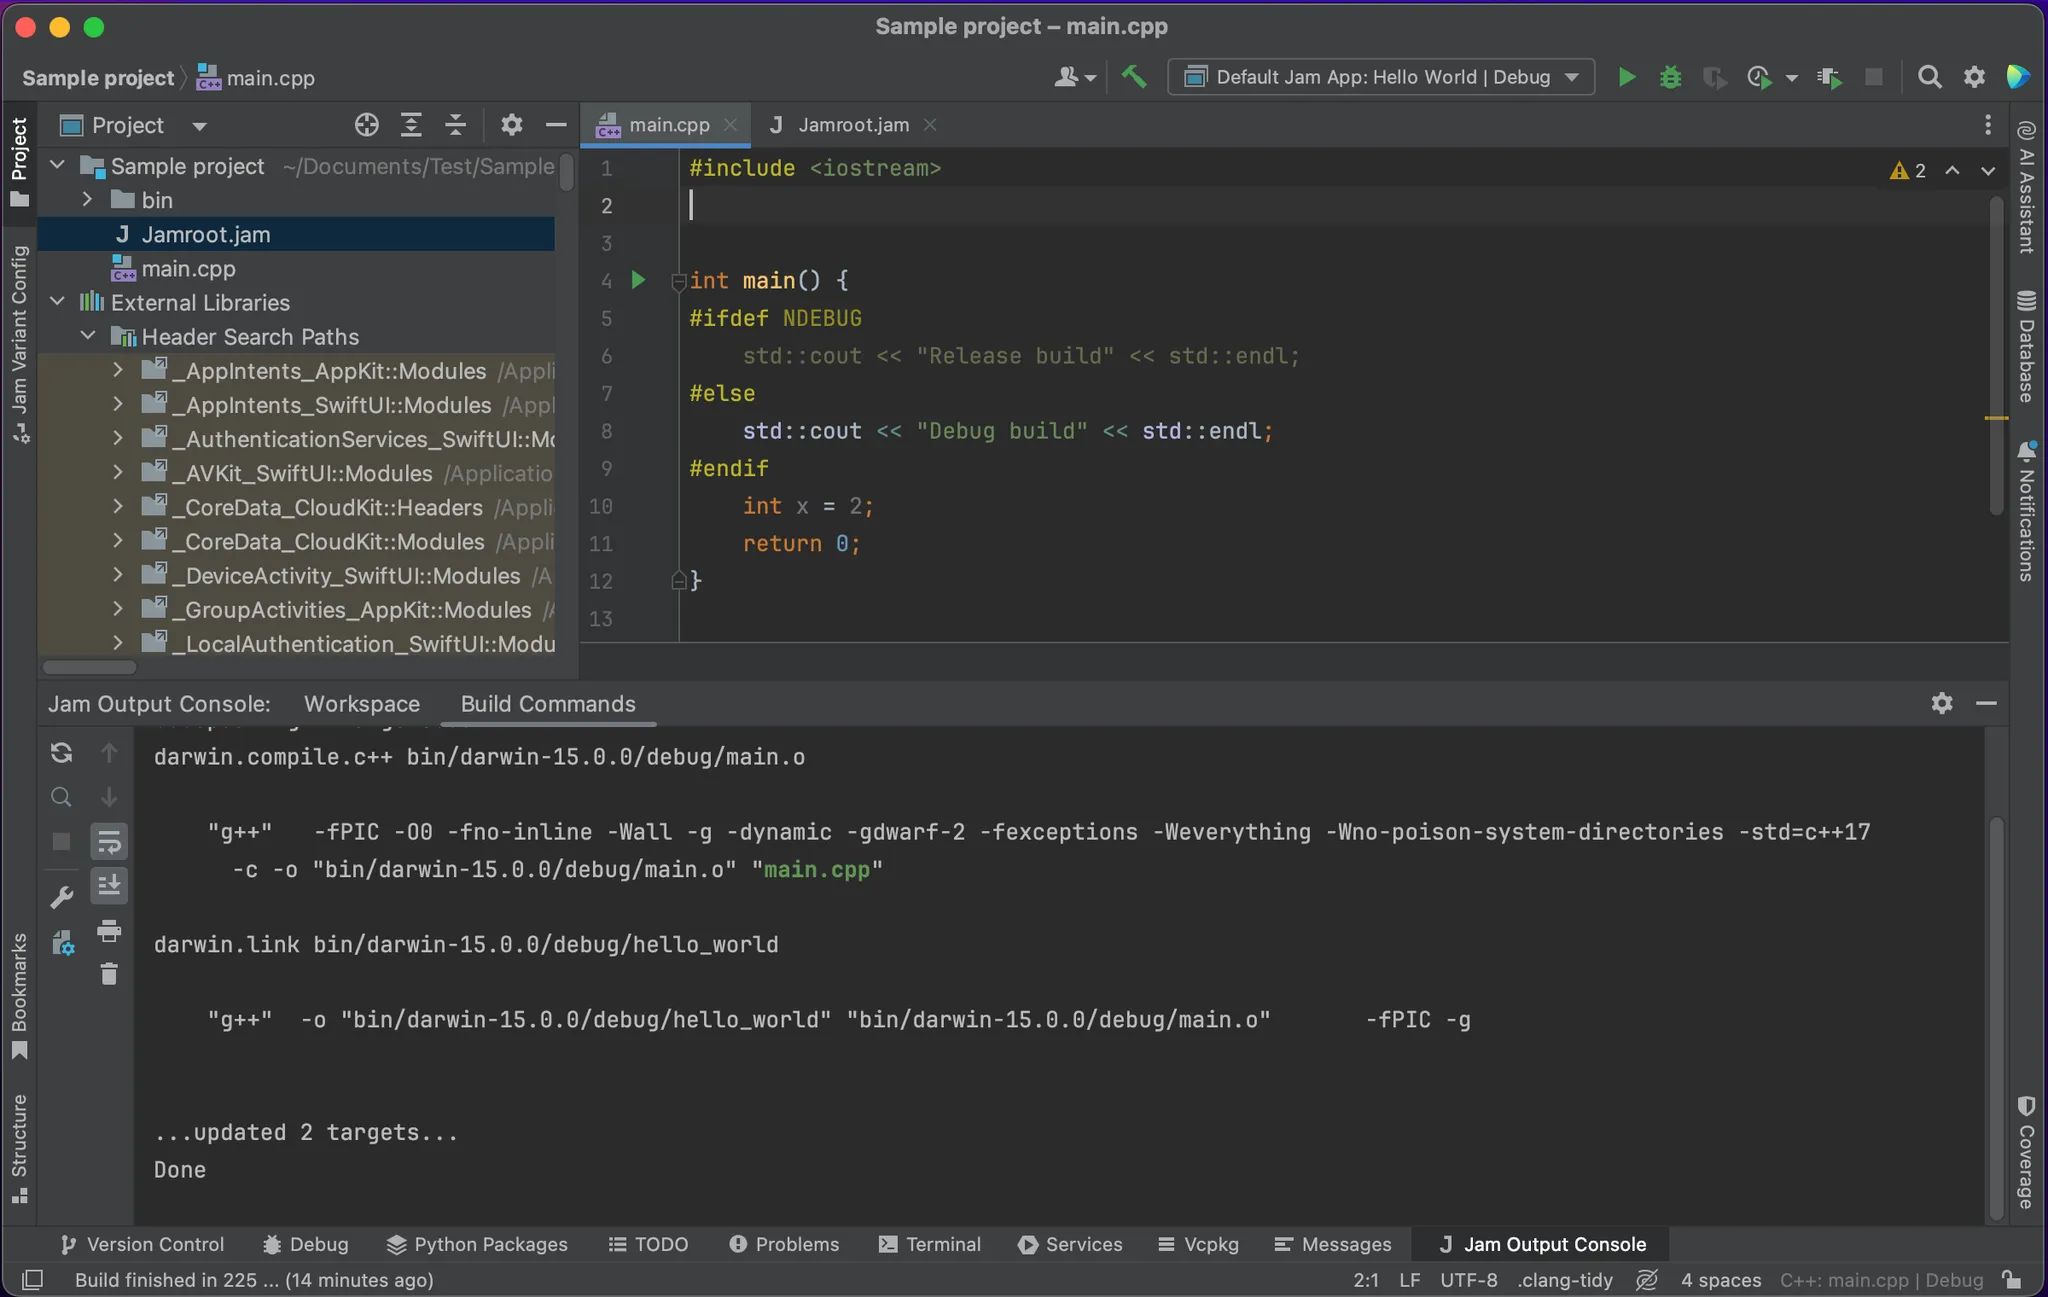Clear console with trash icon
The height and width of the screenshot is (1297, 2048).
pos(109,973)
